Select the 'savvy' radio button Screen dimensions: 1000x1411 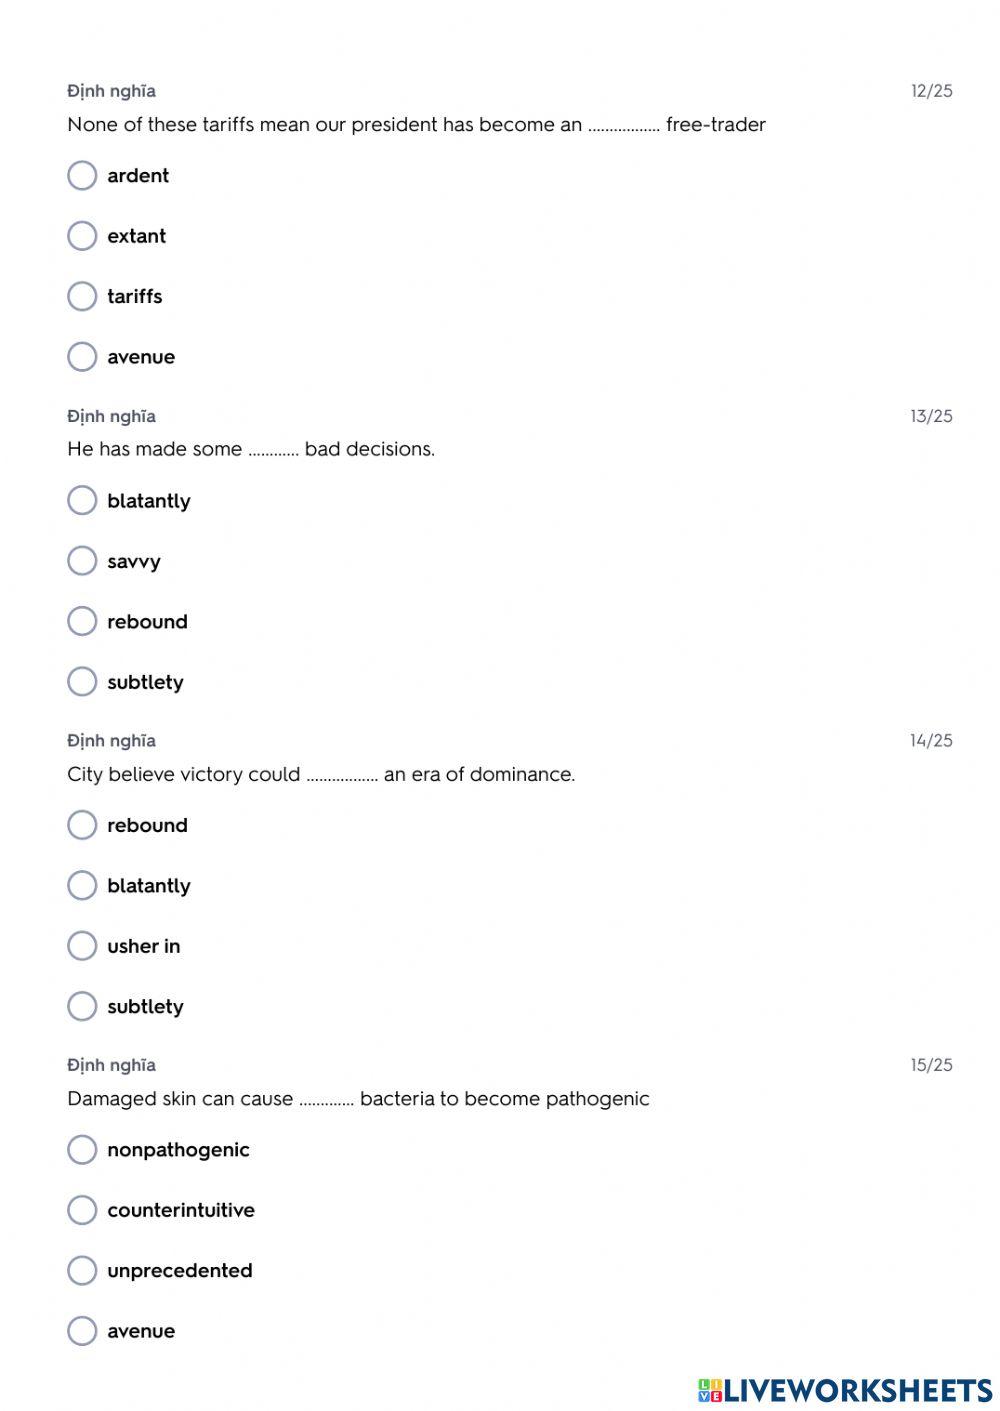point(82,561)
